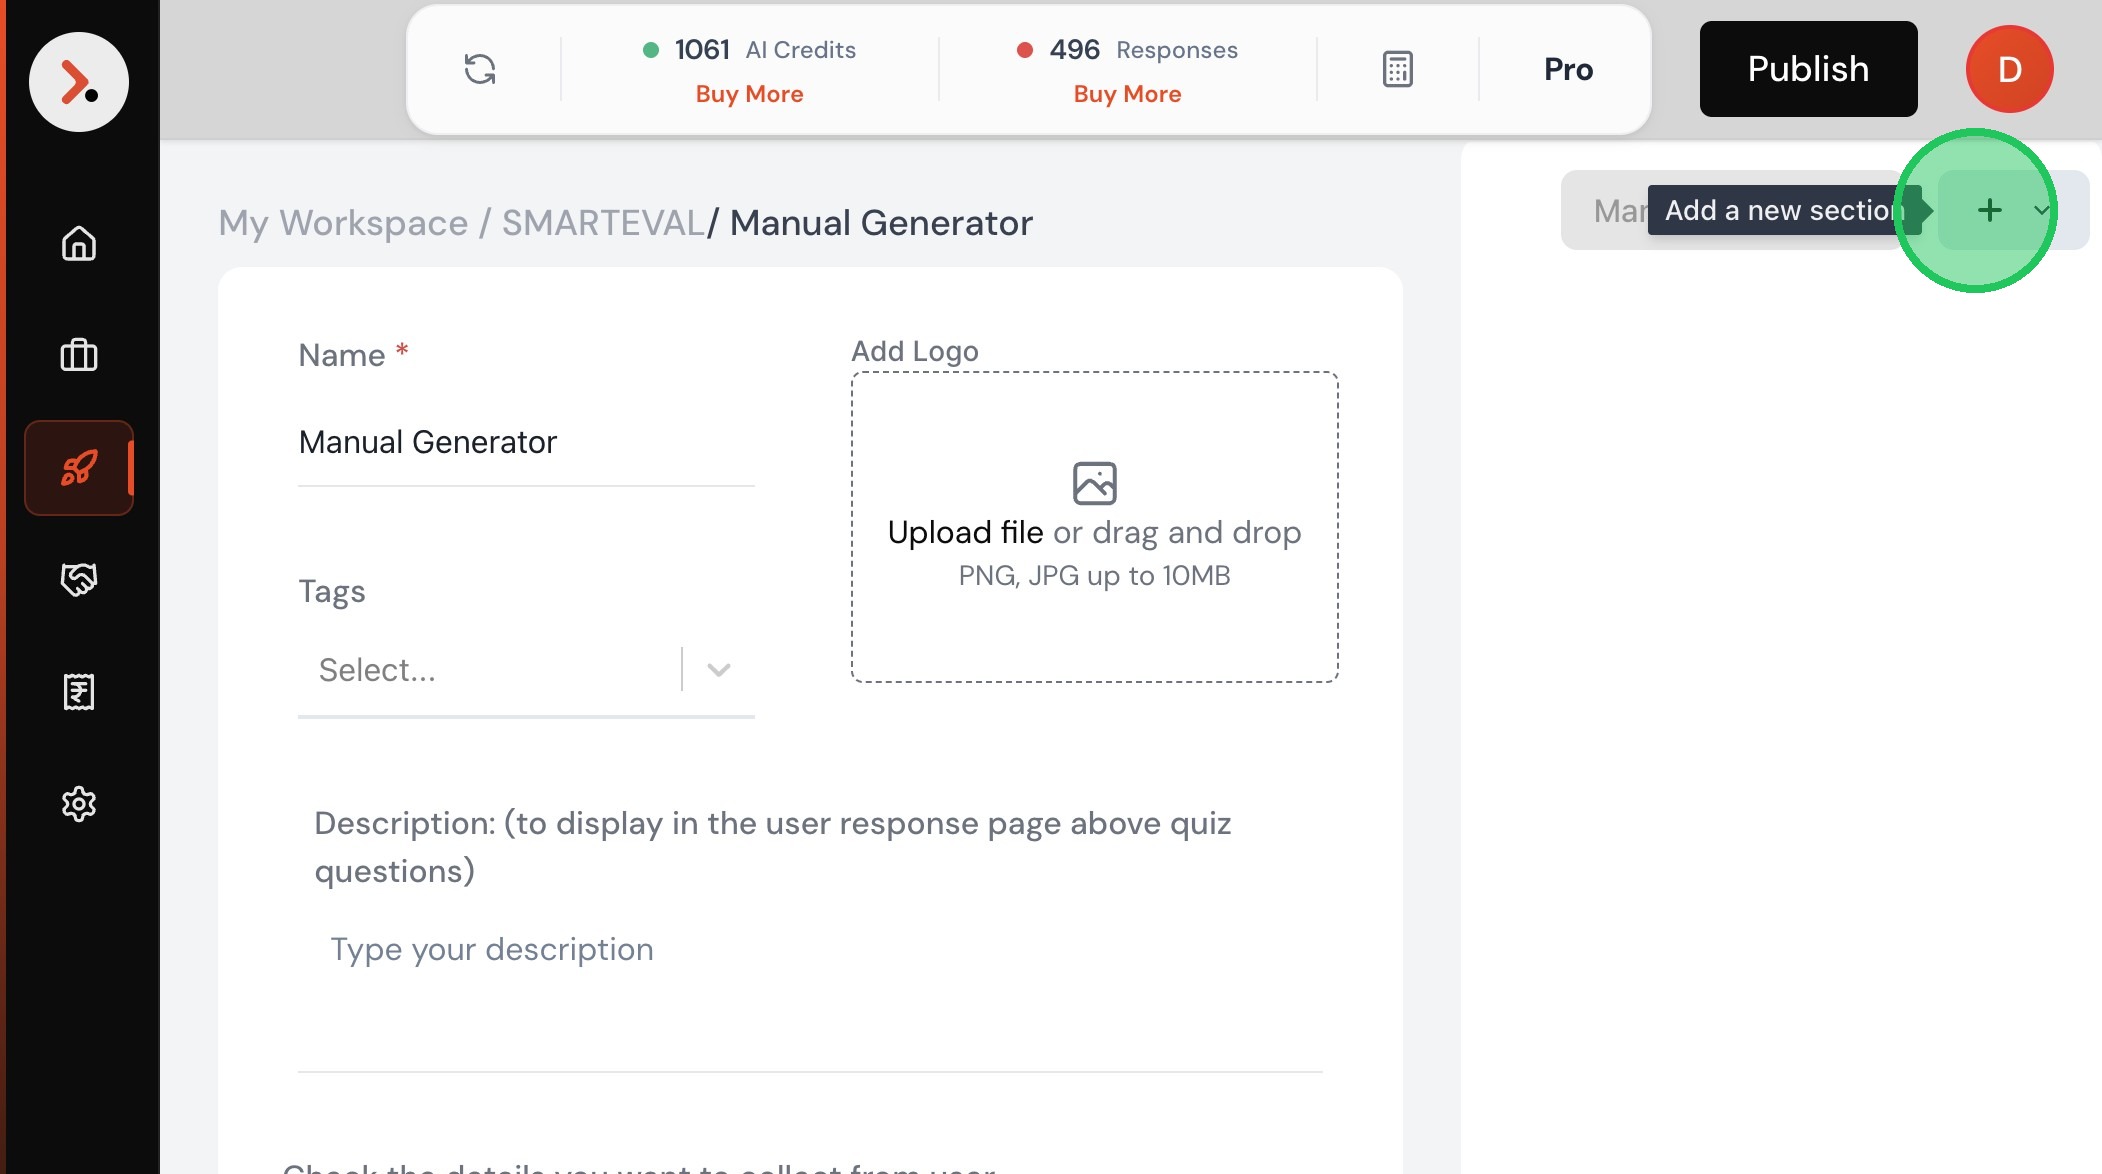Open the handshake icon in the sidebar
This screenshot has height=1174, width=2102.
(78, 579)
